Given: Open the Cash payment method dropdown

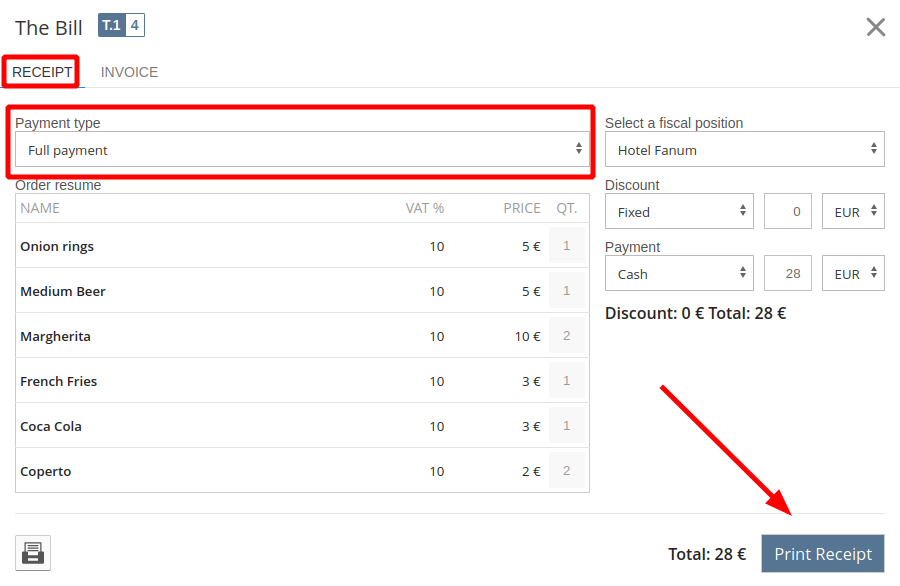Looking at the screenshot, I should (x=679, y=274).
